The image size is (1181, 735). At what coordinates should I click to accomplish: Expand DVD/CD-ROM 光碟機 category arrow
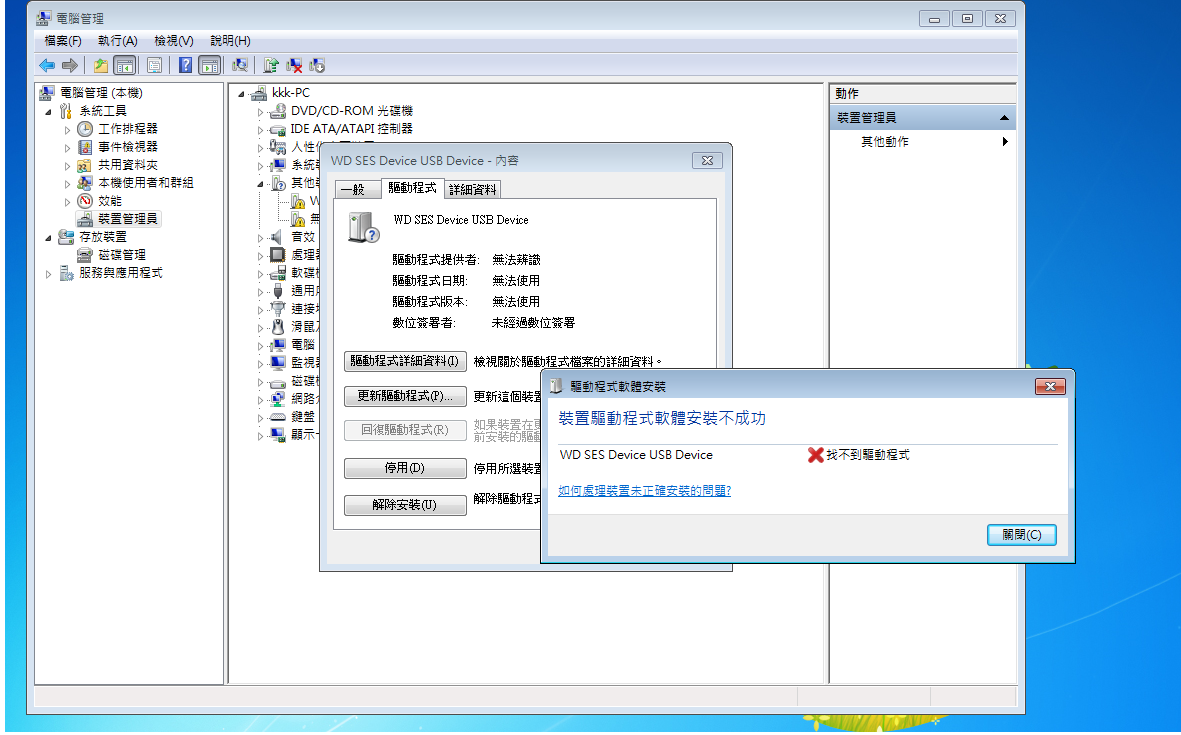[x=260, y=112]
